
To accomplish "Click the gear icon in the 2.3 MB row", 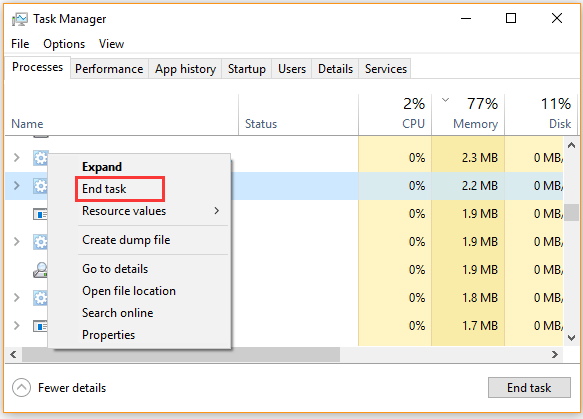I will [x=41, y=158].
